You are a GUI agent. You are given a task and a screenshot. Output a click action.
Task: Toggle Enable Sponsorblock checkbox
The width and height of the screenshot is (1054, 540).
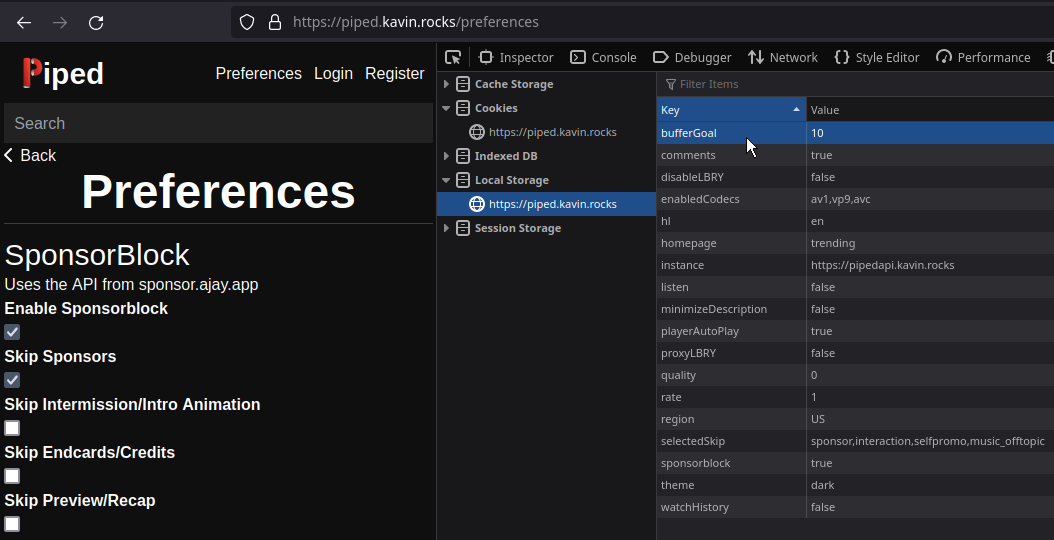click(12, 332)
